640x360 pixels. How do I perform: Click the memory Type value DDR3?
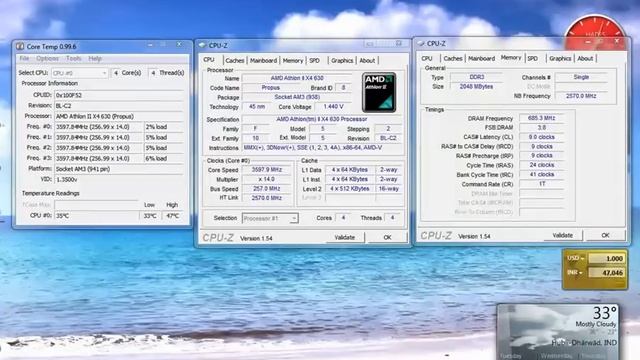(x=476, y=77)
